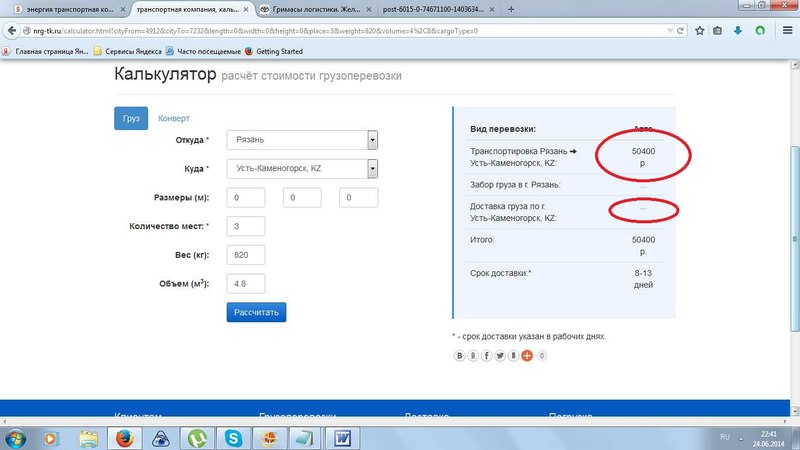Reload page via address bar icon
The width and height of the screenshot is (800, 450).
pyautogui.click(x=680, y=31)
